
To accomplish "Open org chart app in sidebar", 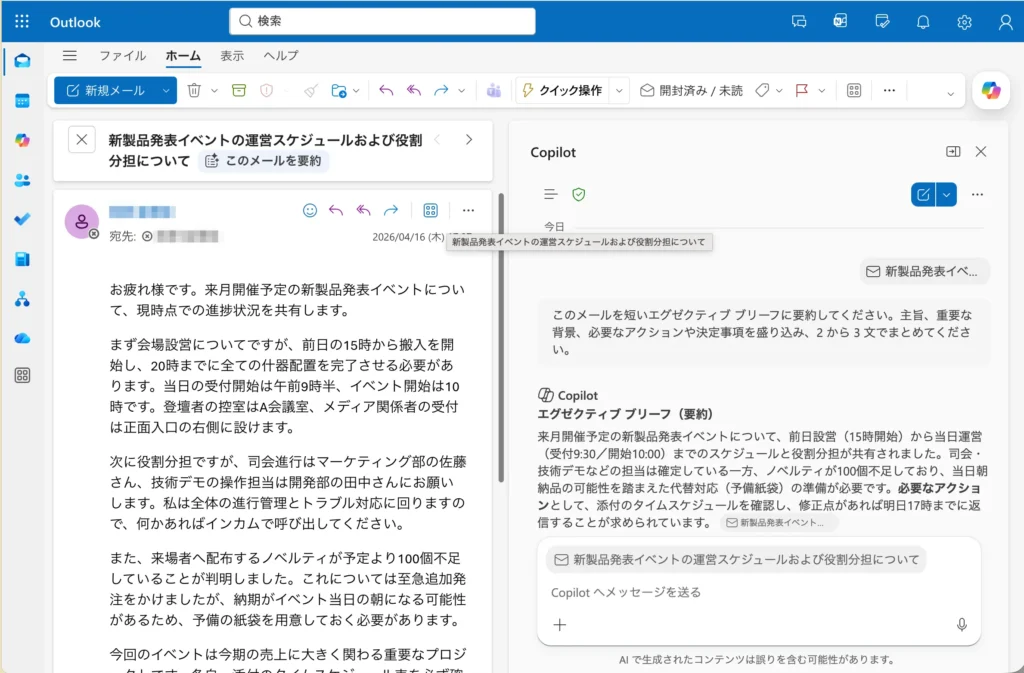I will click(x=22, y=299).
